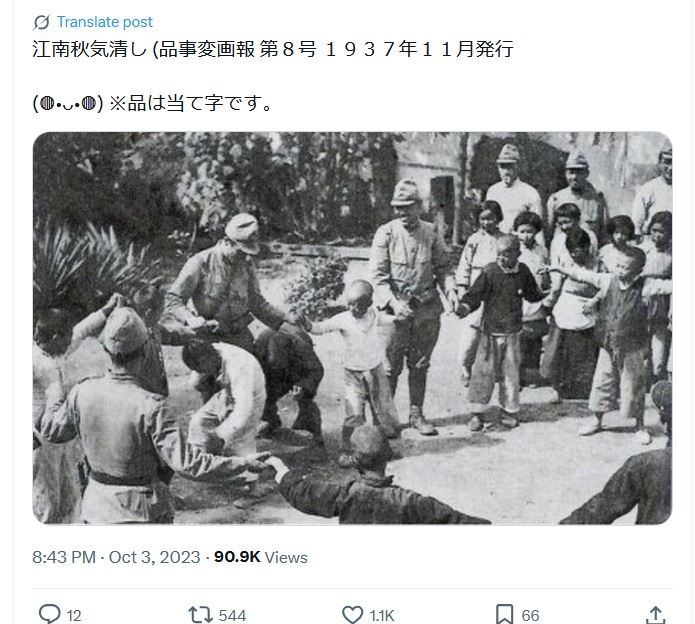Click the translate icon beside Translate post
Viewport: 695px width, 624px height.
coord(41,22)
